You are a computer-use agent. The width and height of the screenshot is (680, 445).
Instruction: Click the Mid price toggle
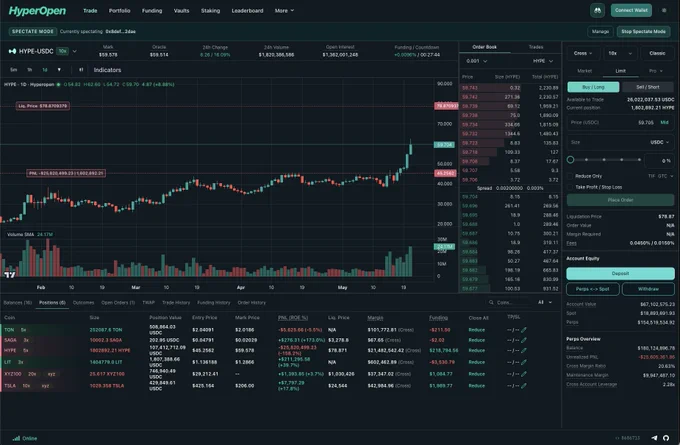click(664, 122)
